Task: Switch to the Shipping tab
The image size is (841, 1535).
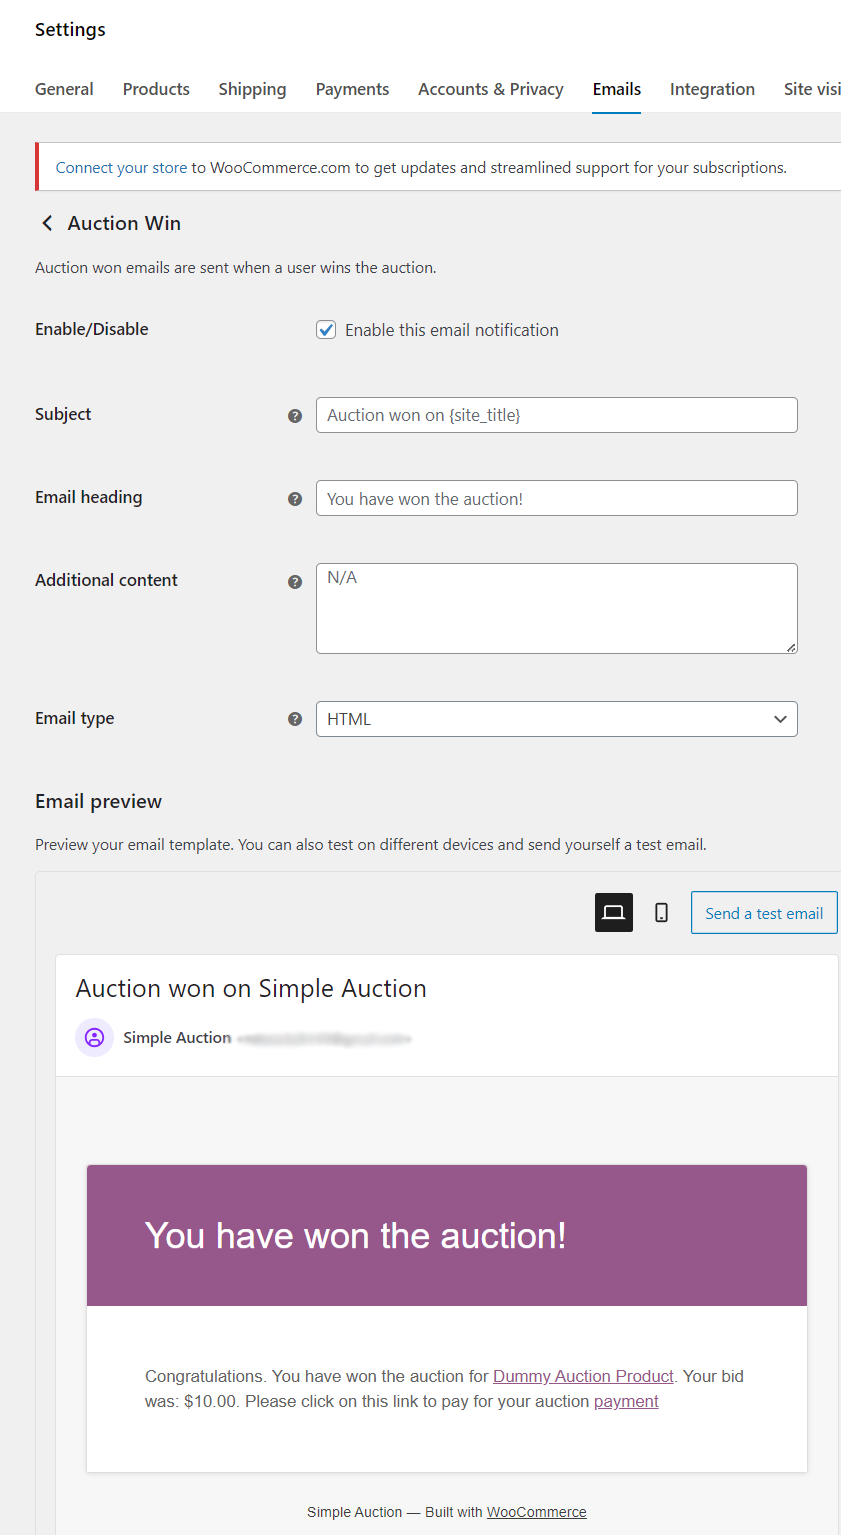Action: (252, 89)
